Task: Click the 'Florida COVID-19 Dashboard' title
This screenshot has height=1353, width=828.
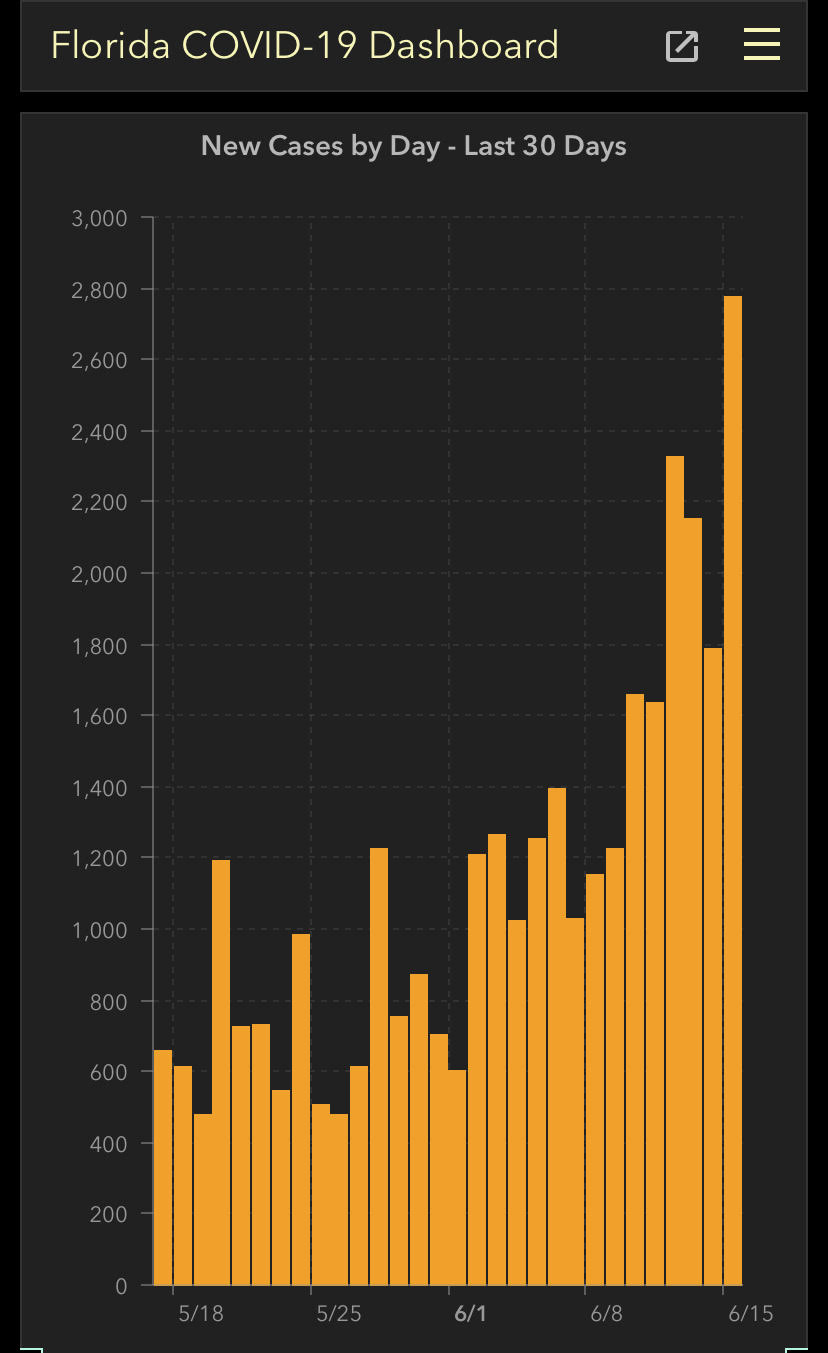Action: [304, 45]
